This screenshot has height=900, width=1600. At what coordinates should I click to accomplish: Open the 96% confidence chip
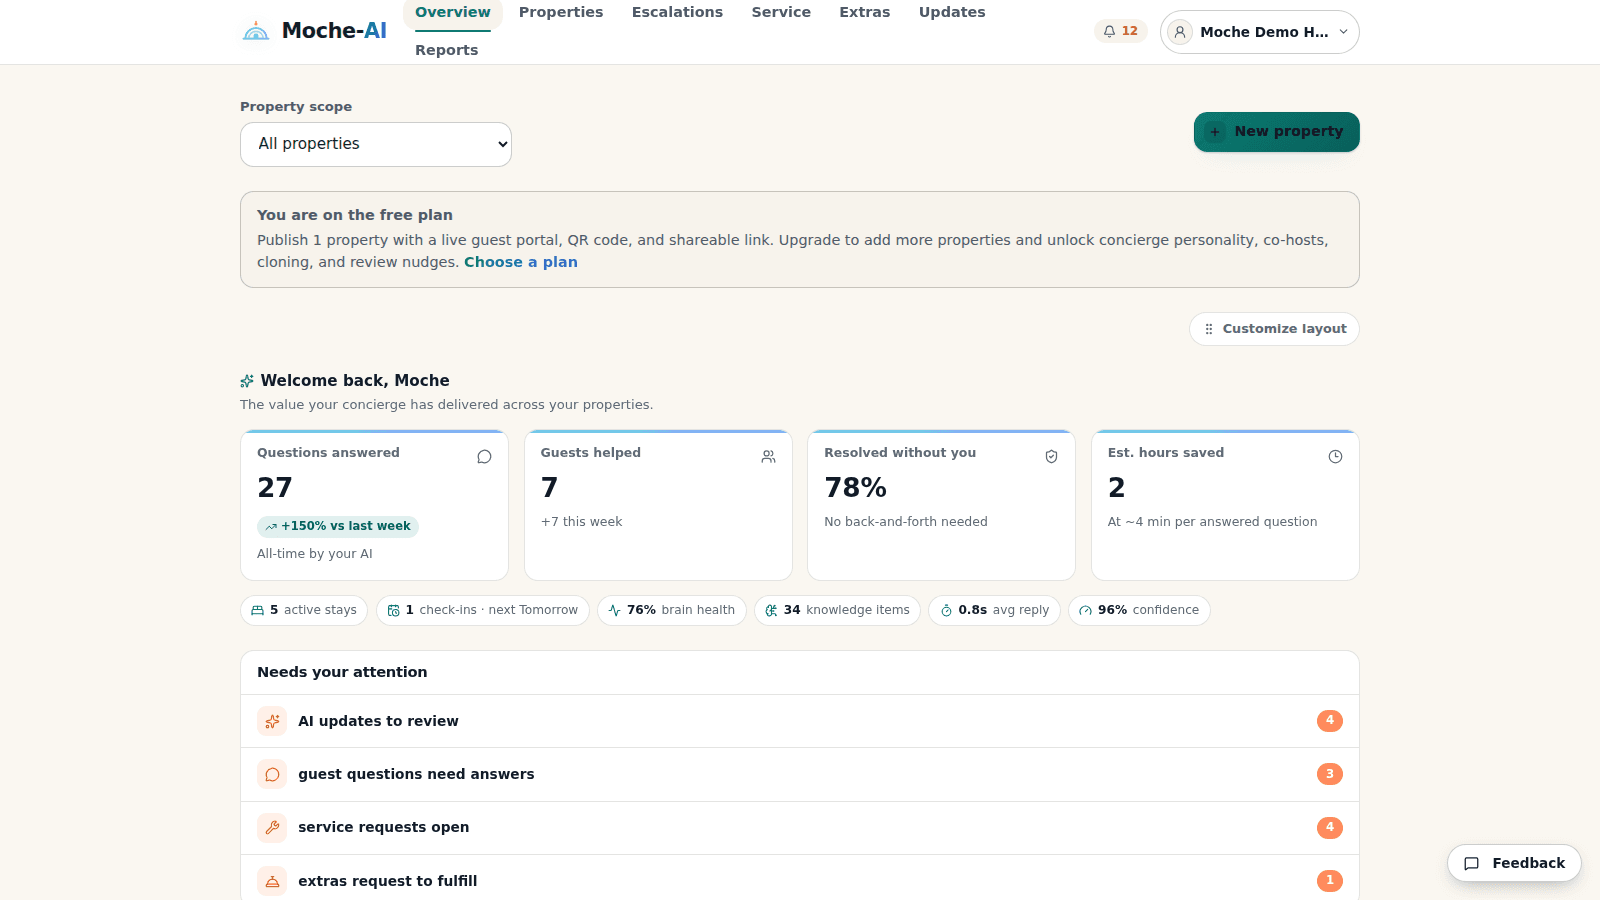pyautogui.click(x=1140, y=610)
